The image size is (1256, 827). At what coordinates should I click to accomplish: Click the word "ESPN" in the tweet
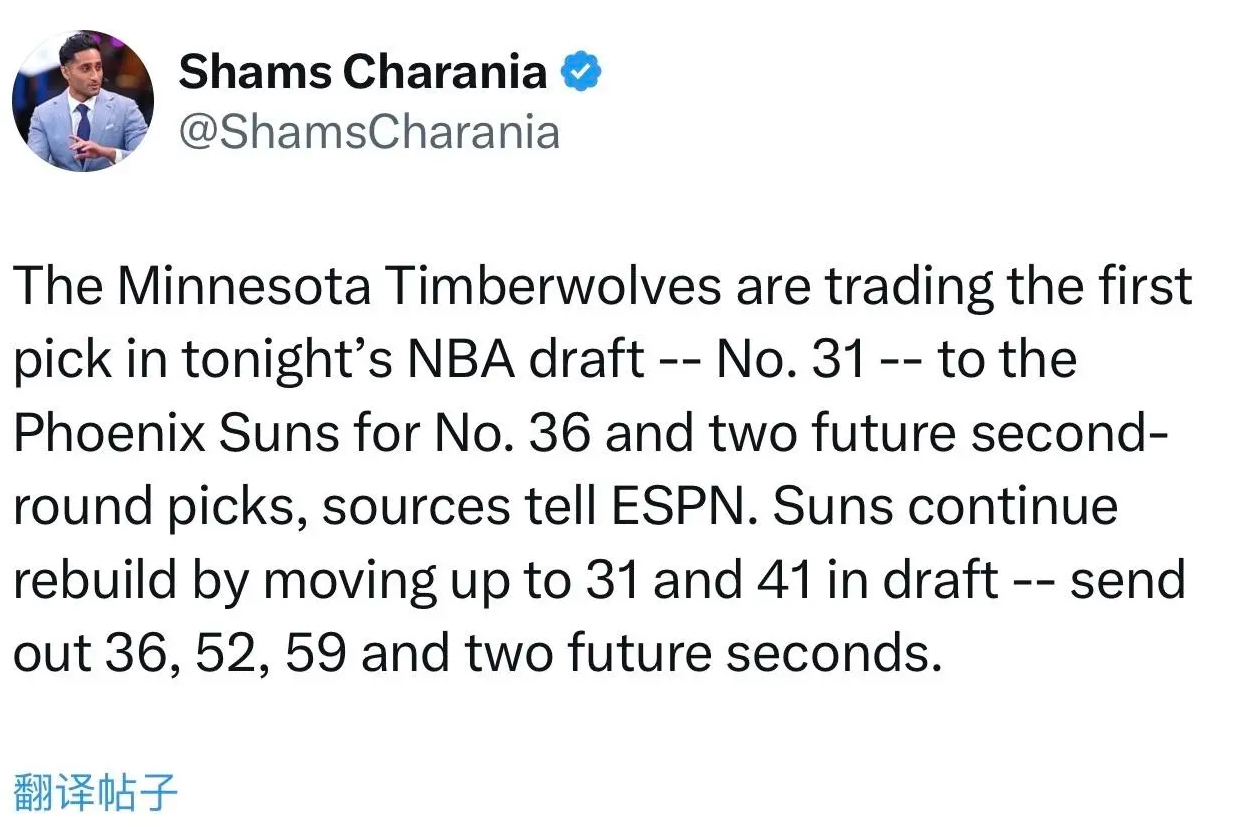click(x=692, y=506)
